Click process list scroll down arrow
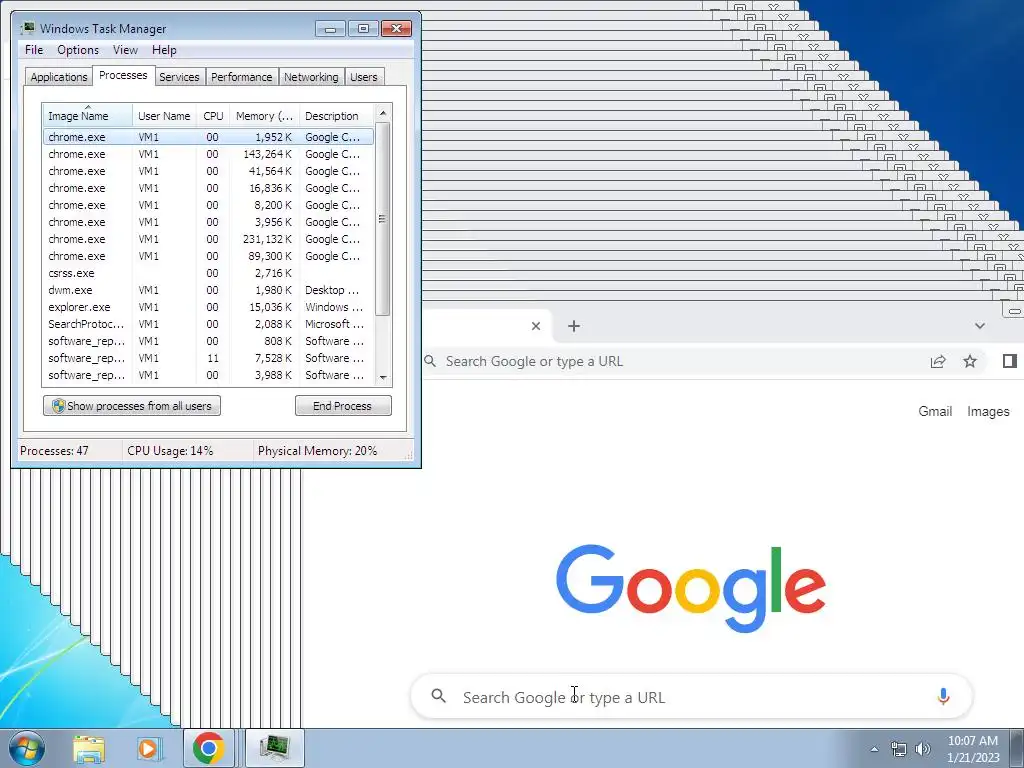1024x768 pixels. [383, 377]
